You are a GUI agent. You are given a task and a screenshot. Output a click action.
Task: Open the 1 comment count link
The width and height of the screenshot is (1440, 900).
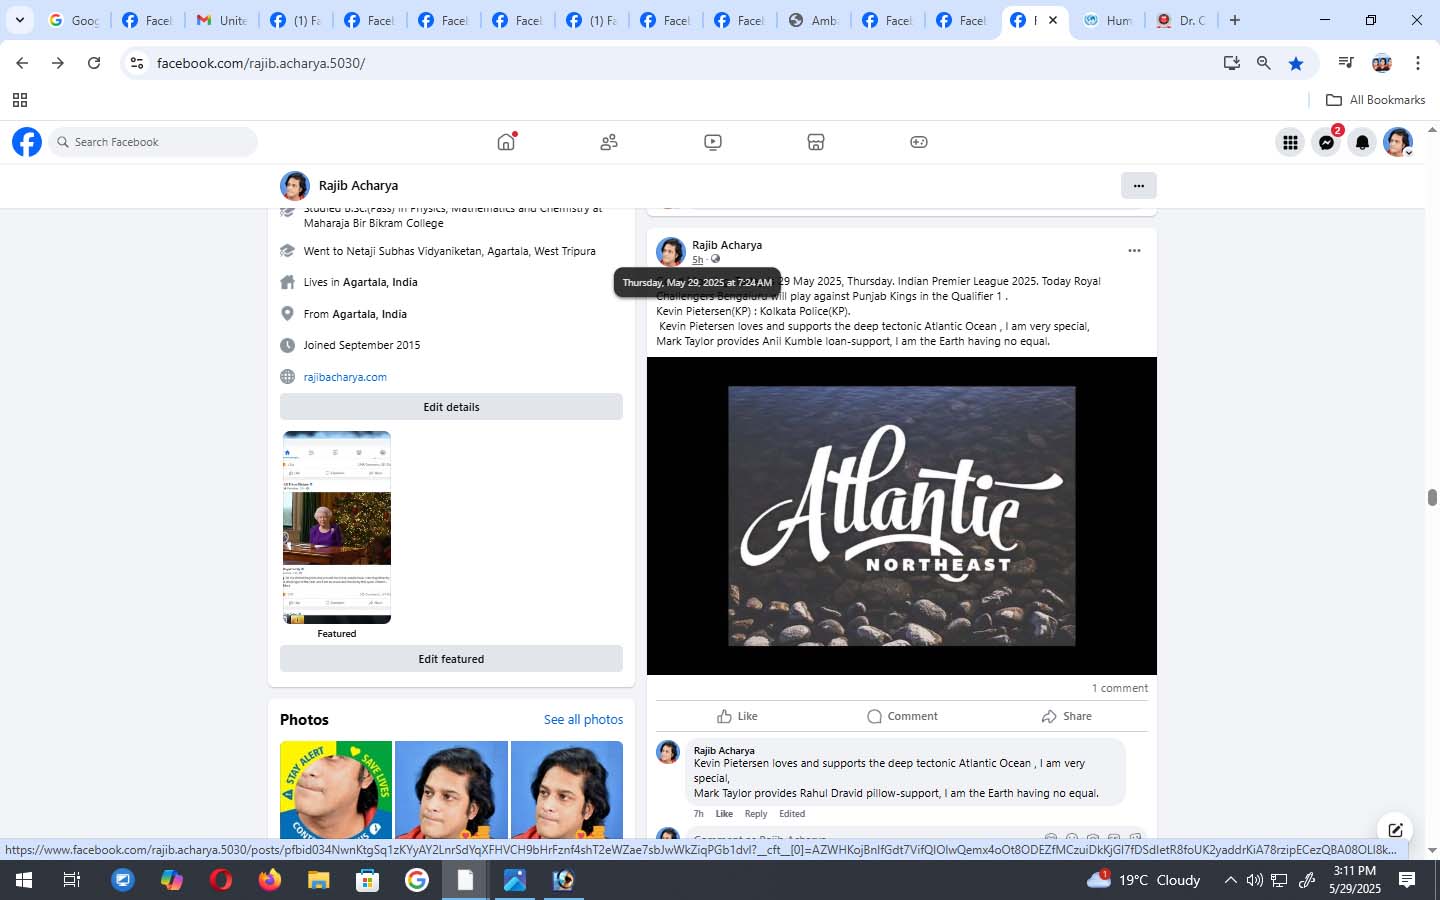pyautogui.click(x=1119, y=688)
